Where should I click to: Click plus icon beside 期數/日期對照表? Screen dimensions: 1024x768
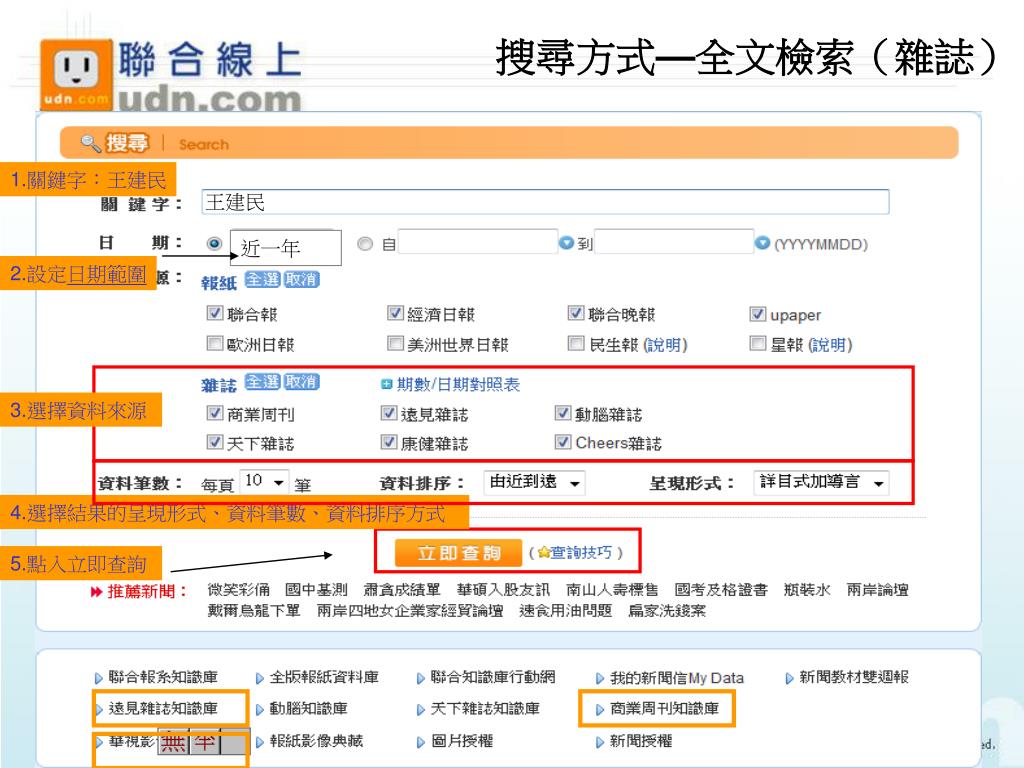pyautogui.click(x=387, y=385)
